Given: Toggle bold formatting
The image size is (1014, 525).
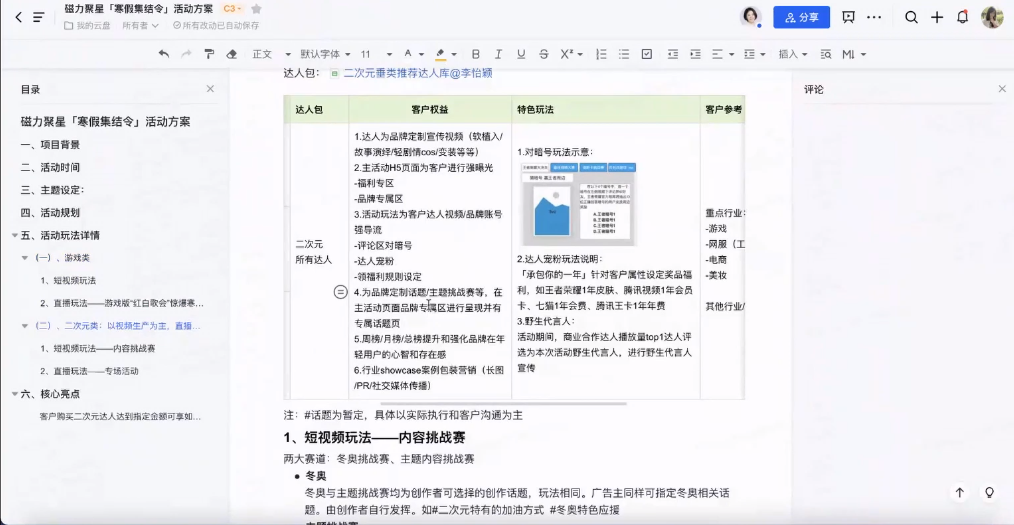Looking at the screenshot, I should 476,54.
